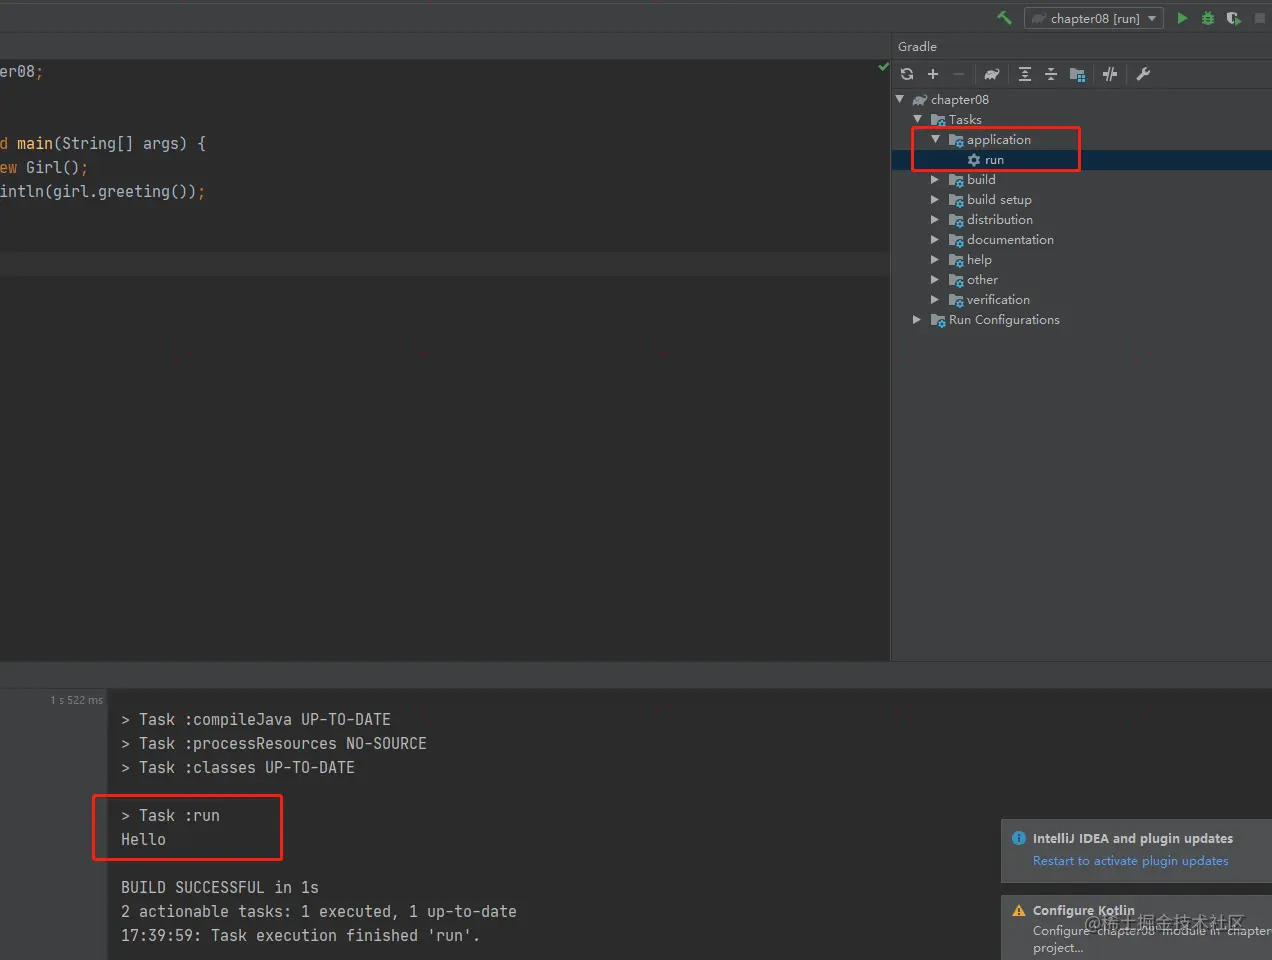
Task: Click the 'Task :run' output line
Action: pos(170,816)
